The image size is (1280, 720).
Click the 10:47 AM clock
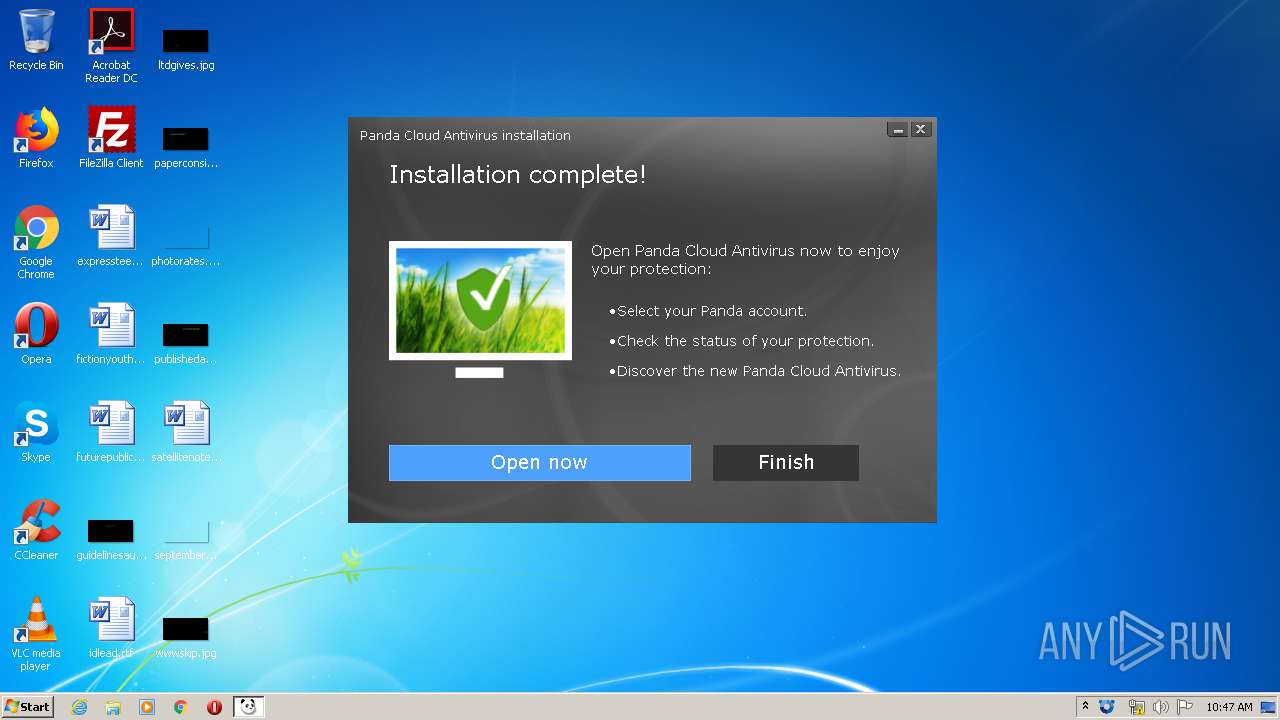pyautogui.click(x=1229, y=707)
